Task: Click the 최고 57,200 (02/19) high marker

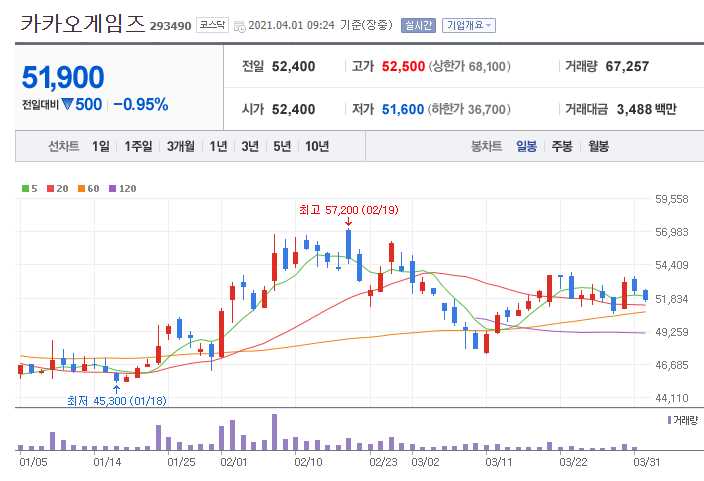Action: click(349, 210)
